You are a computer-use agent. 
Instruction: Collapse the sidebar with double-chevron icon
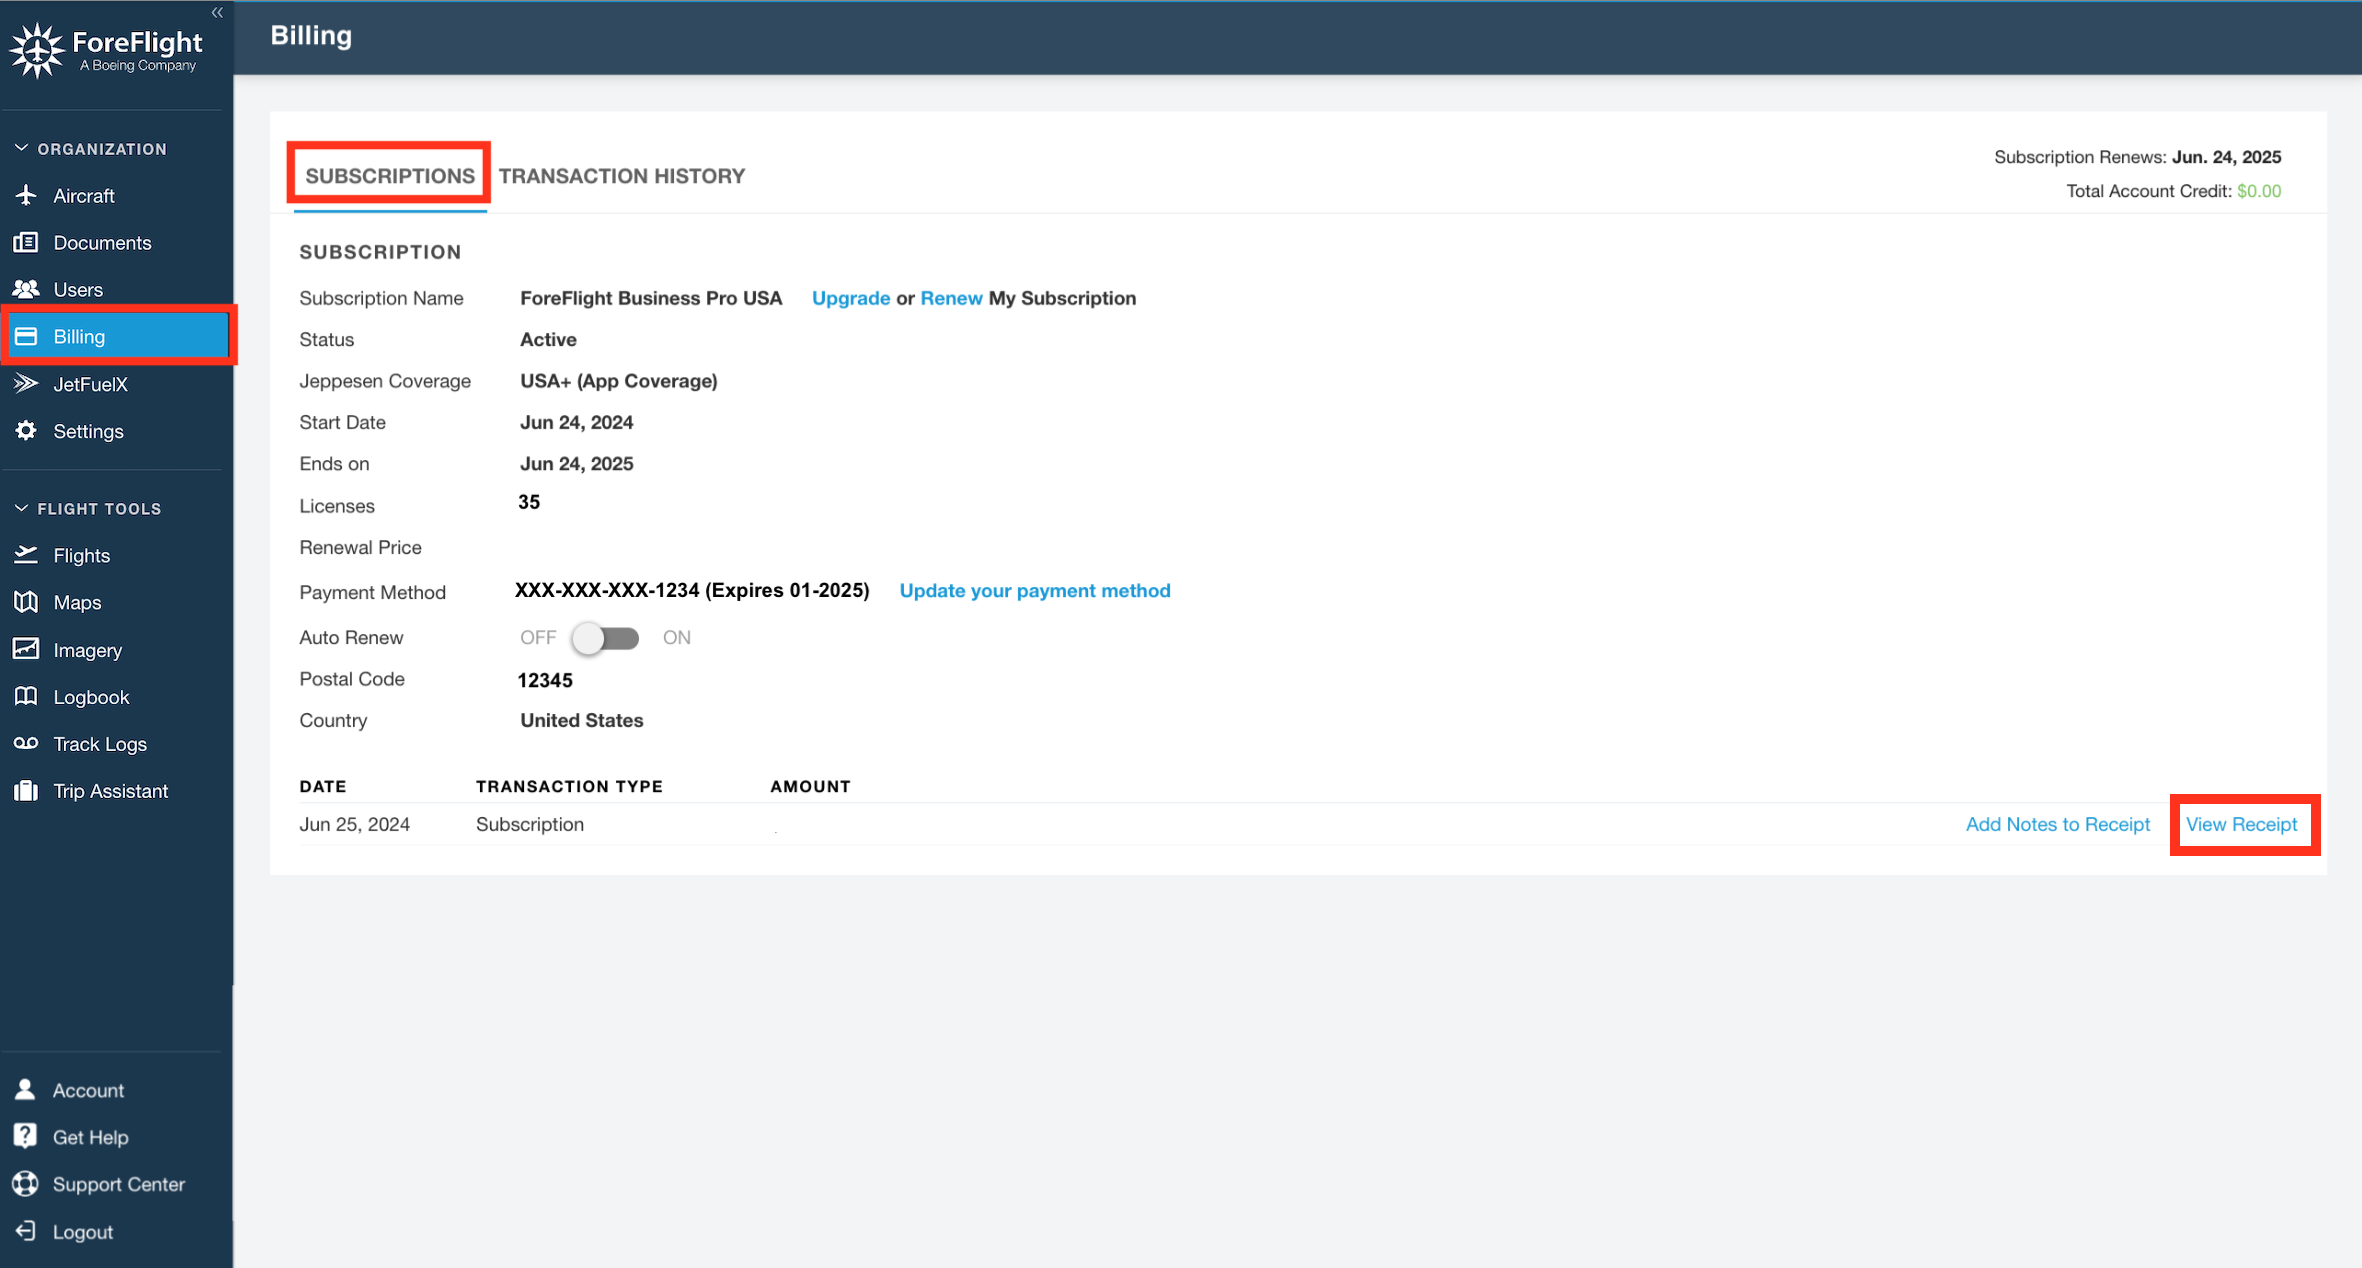(x=217, y=13)
